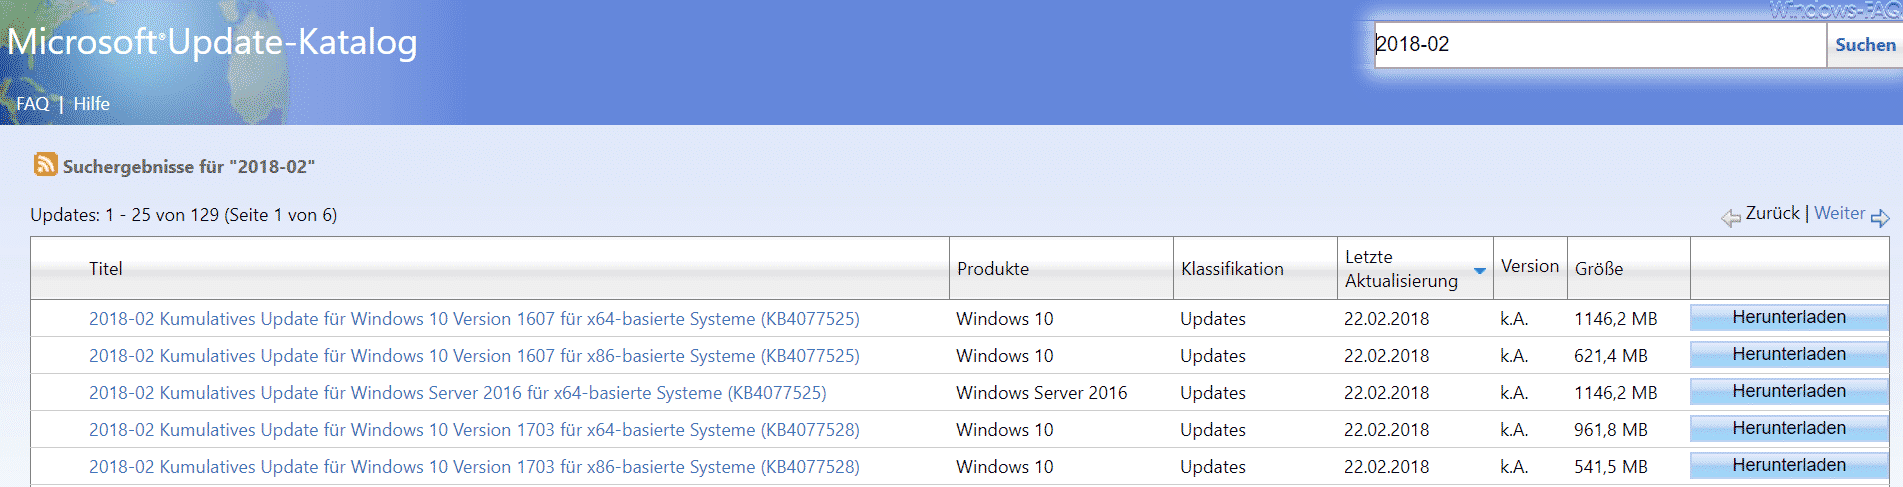
Task: Sort results by Klassifikation column
Action: coord(1232,269)
